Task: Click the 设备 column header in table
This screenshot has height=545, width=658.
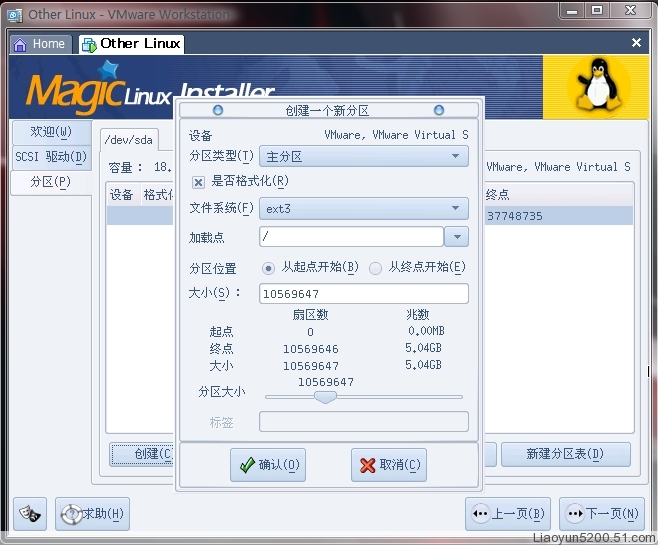Action: click(x=122, y=195)
